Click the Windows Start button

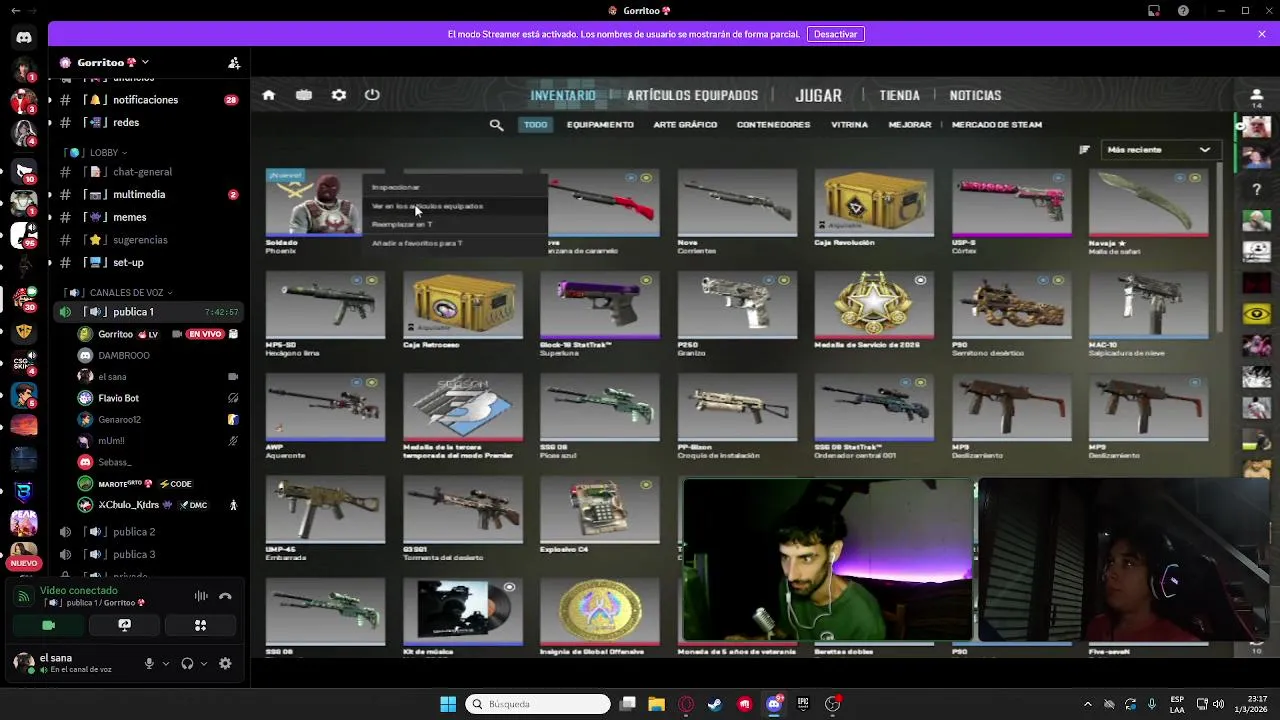(x=448, y=704)
